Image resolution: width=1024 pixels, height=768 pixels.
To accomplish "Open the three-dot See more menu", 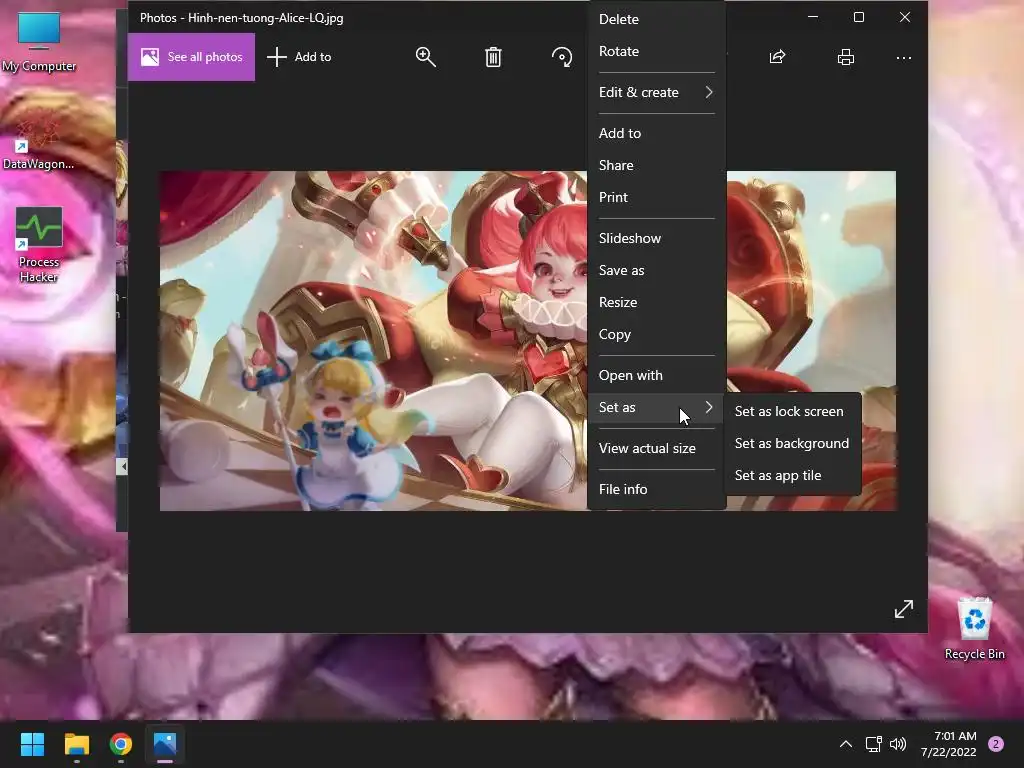I will 904,57.
